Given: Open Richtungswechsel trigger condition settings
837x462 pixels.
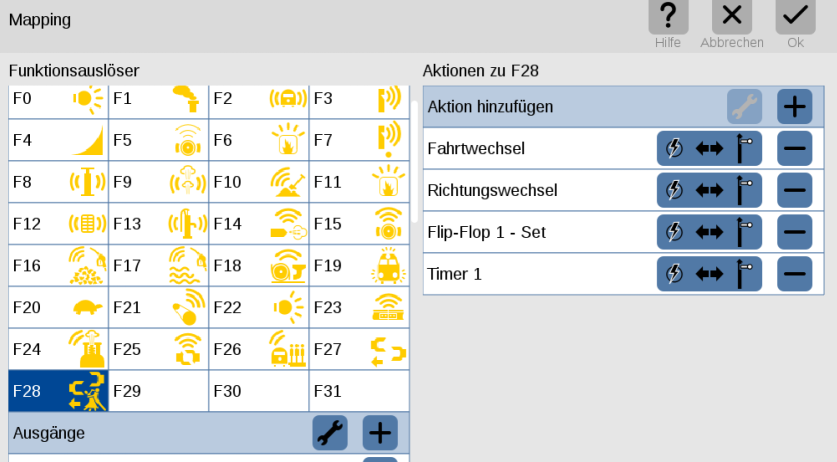Looking at the screenshot, I should click(x=709, y=190).
